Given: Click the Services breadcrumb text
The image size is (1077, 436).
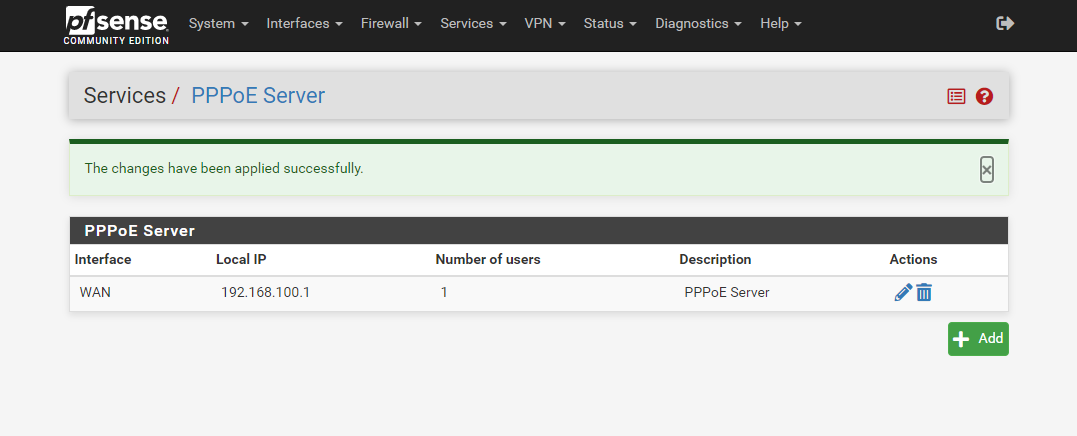Looking at the screenshot, I should tap(124, 96).
